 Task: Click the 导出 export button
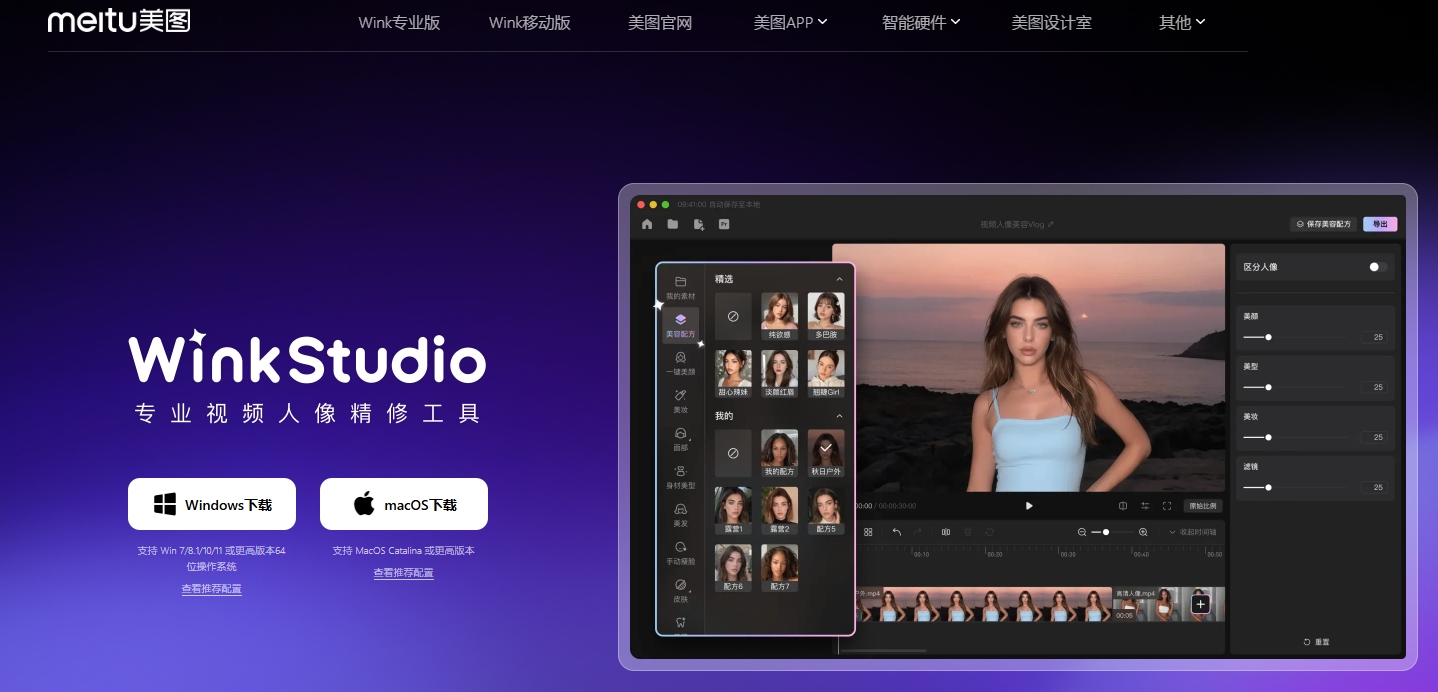coord(1380,224)
